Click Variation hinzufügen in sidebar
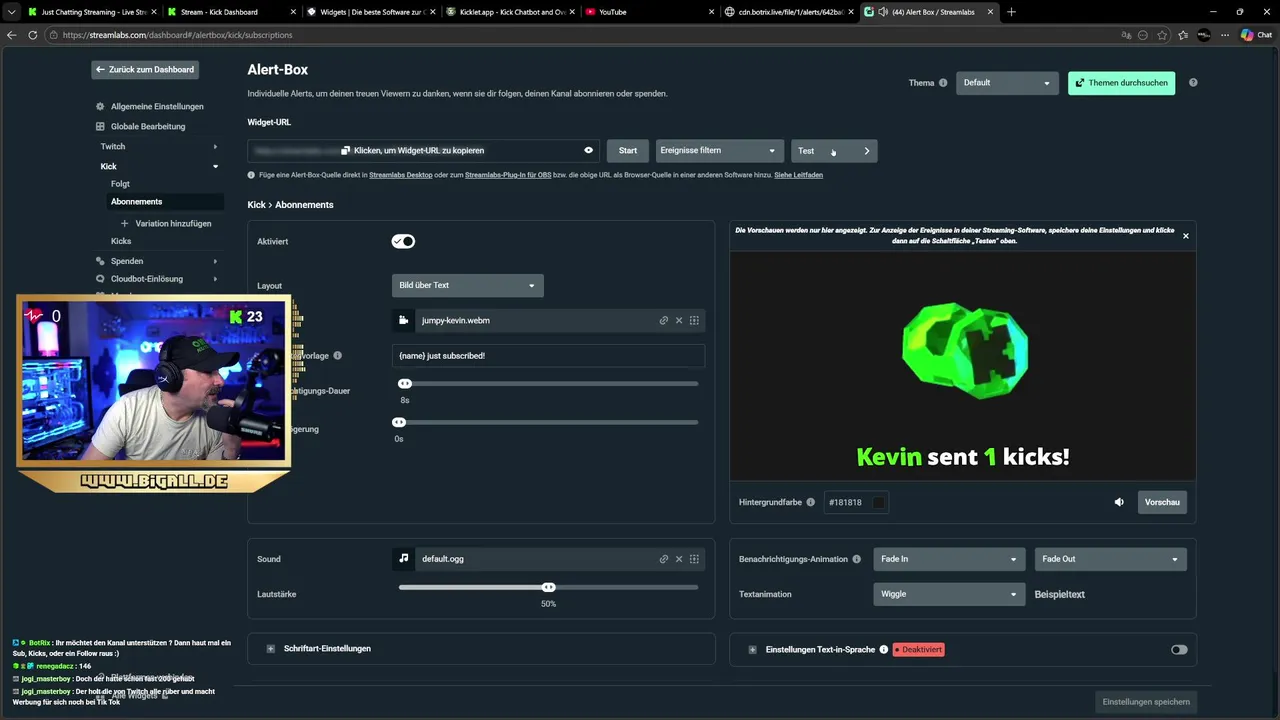The height and width of the screenshot is (720, 1280). (x=166, y=223)
